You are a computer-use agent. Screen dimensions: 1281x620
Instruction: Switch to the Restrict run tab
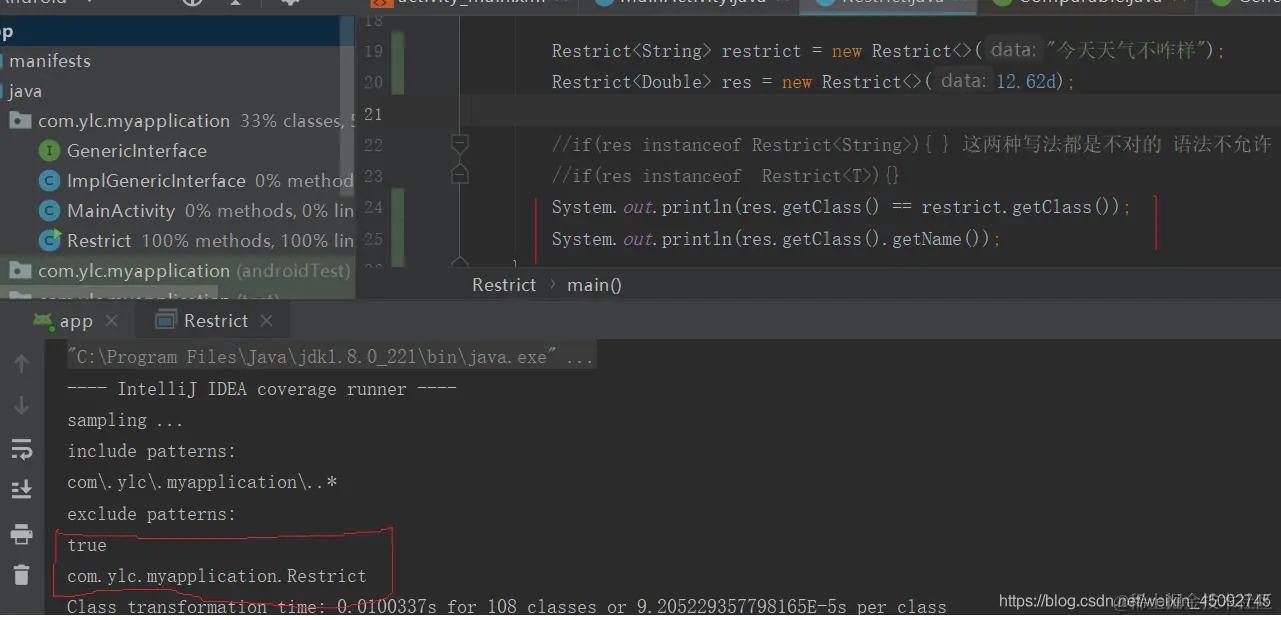point(203,320)
